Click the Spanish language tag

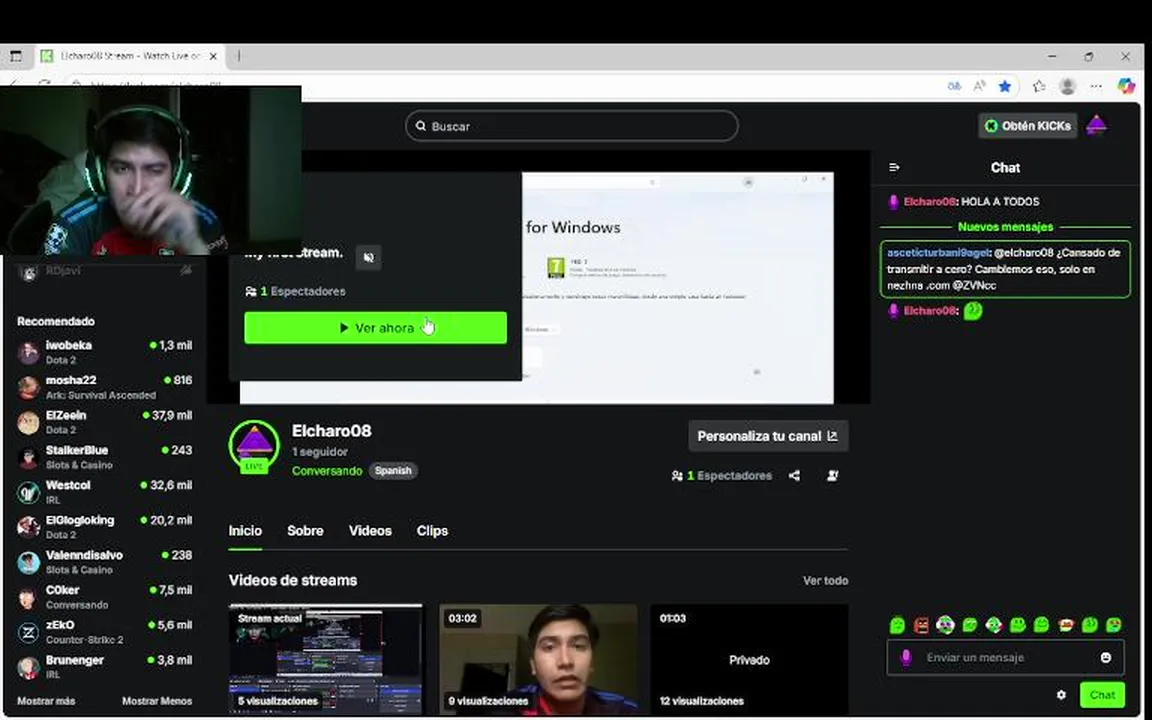click(x=393, y=471)
